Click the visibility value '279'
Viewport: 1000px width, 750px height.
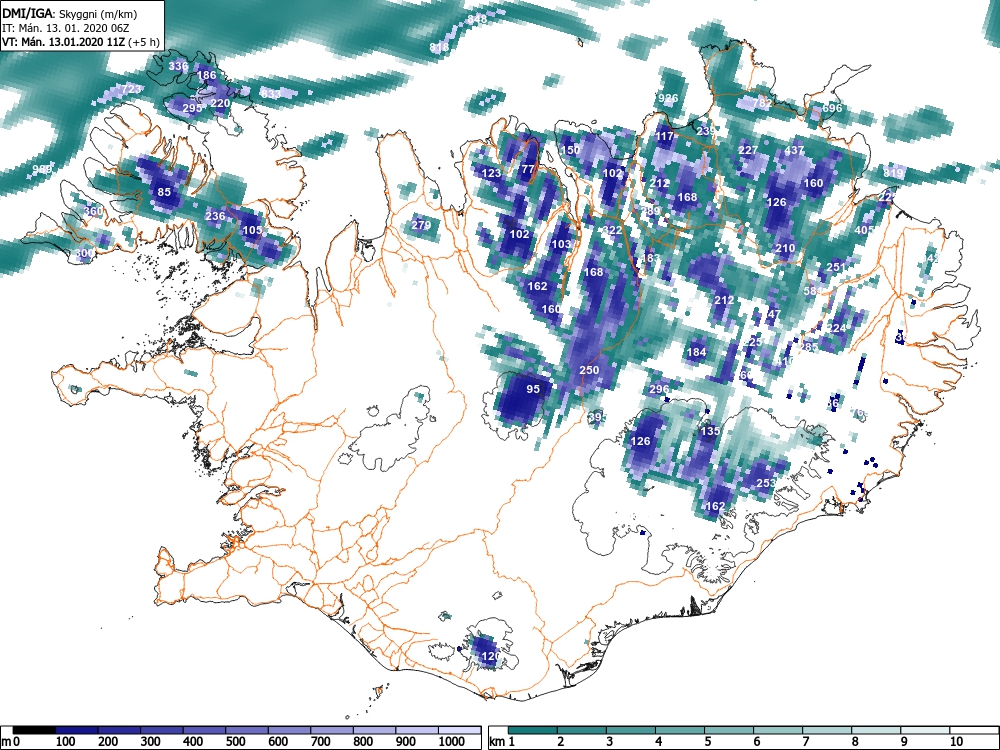(x=421, y=225)
